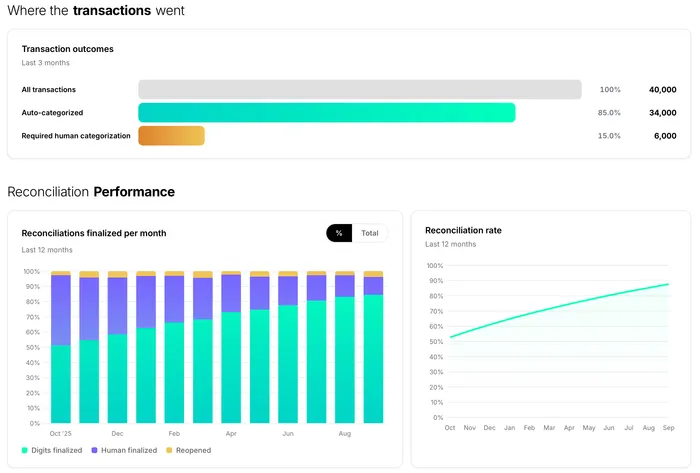Select the Feb stacked bar

coord(174,347)
